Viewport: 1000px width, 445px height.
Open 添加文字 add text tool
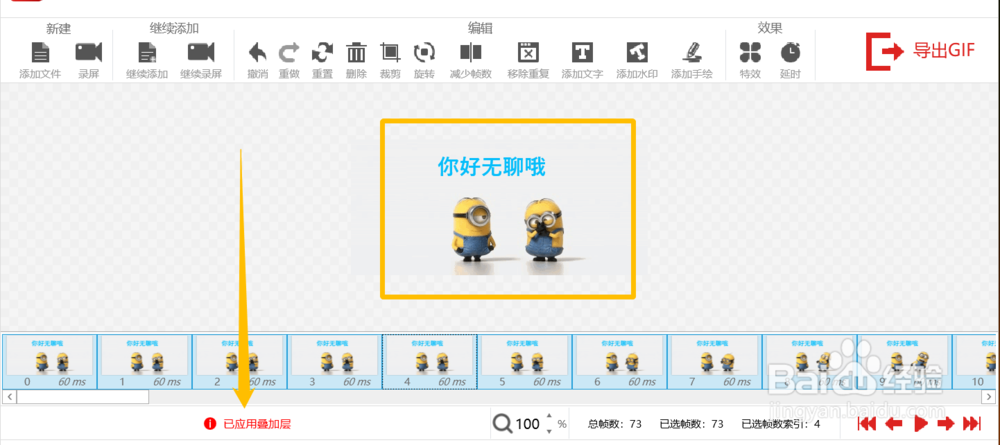point(582,52)
